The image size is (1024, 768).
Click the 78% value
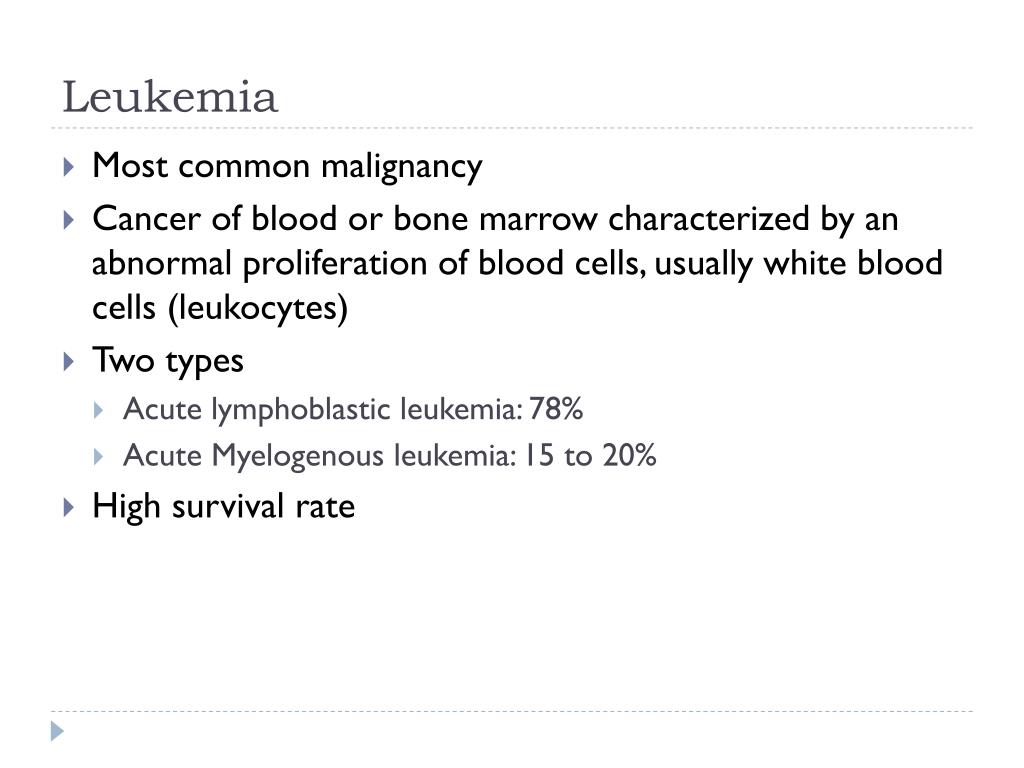tap(556, 409)
